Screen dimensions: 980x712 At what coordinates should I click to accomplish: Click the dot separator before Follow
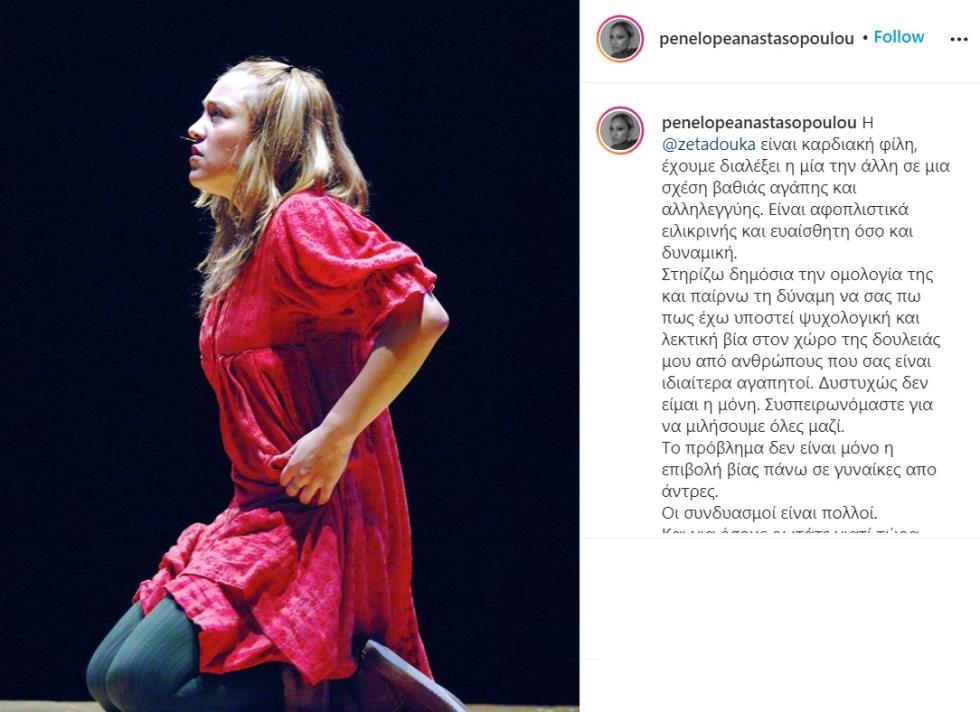point(865,38)
